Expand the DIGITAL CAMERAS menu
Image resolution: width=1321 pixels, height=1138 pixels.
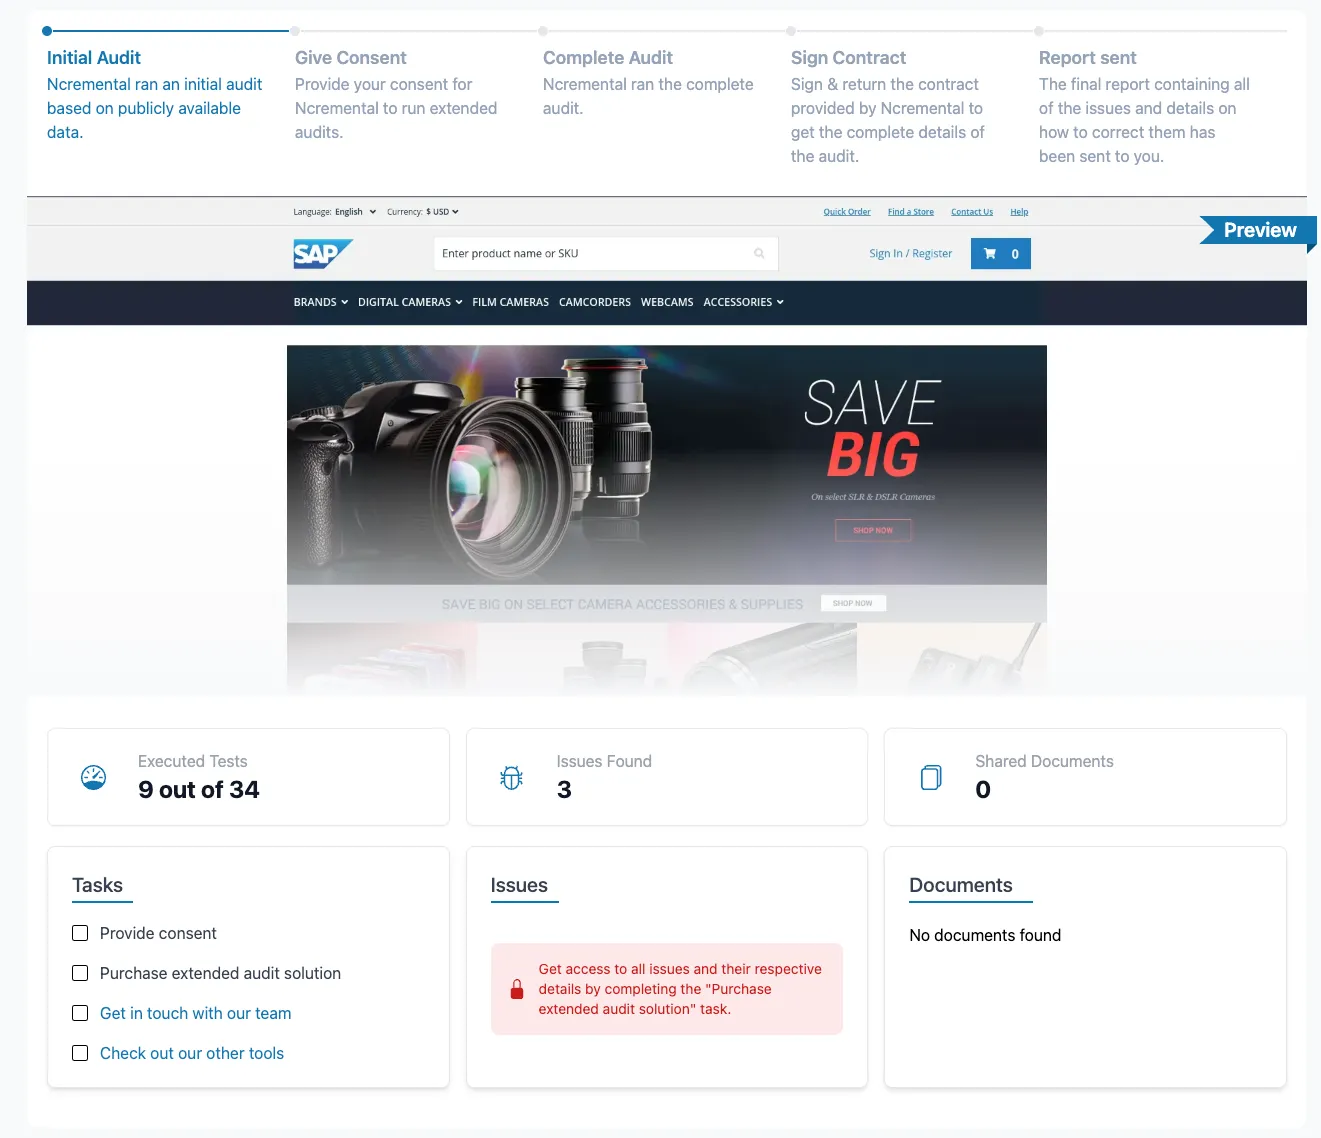coord(410,302)
